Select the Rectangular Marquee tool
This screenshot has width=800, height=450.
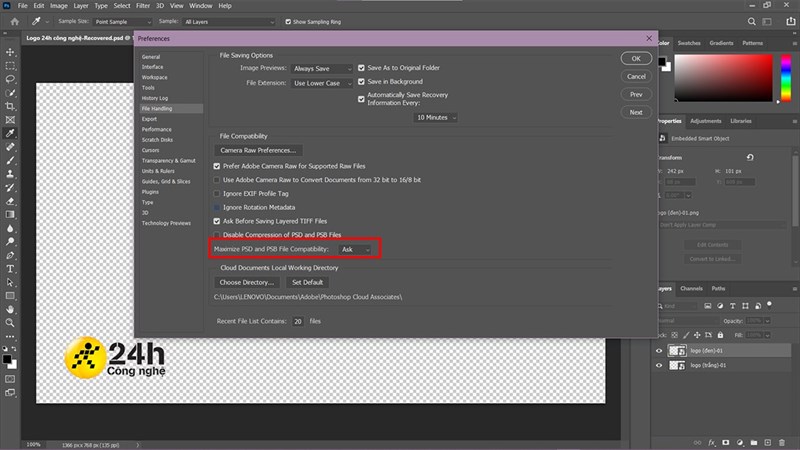coord(10,66)
